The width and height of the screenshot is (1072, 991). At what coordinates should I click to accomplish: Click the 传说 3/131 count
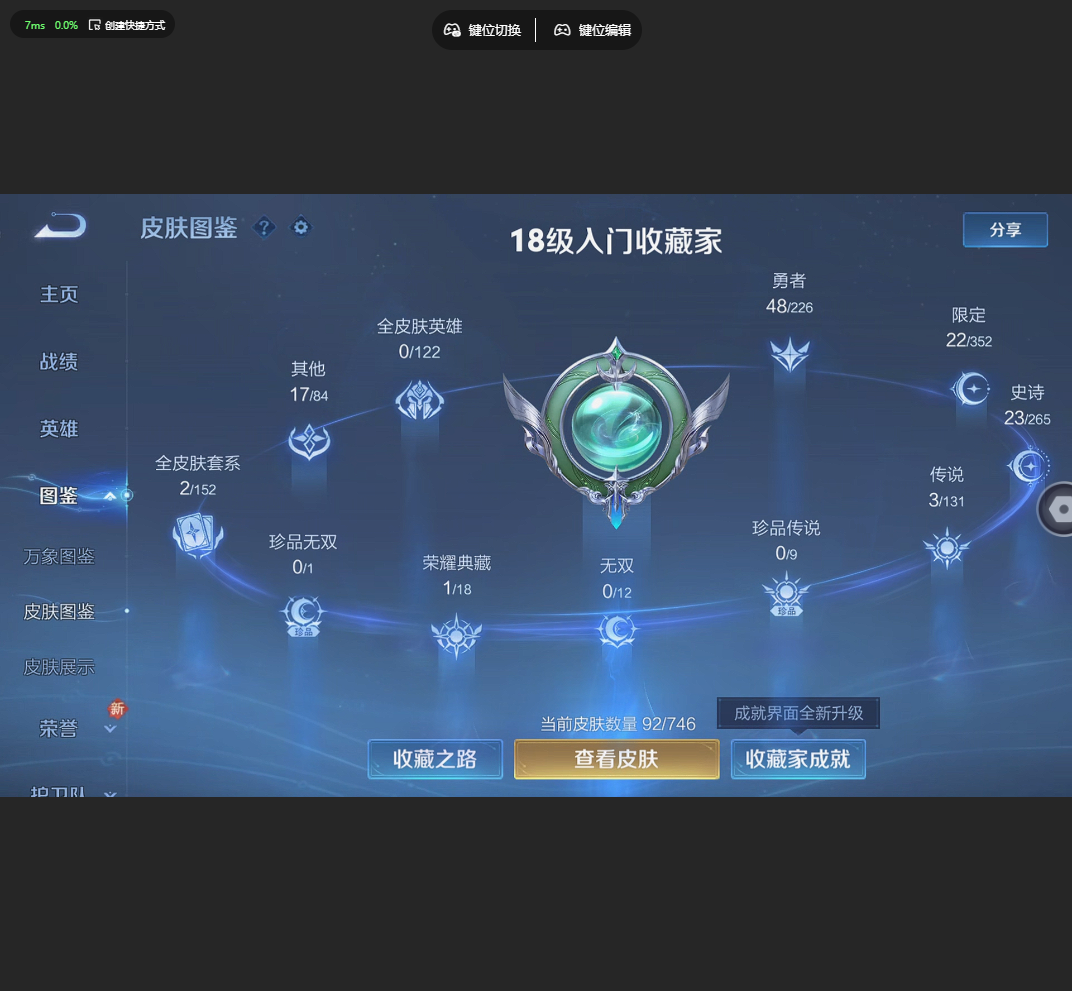coord(946,500)
